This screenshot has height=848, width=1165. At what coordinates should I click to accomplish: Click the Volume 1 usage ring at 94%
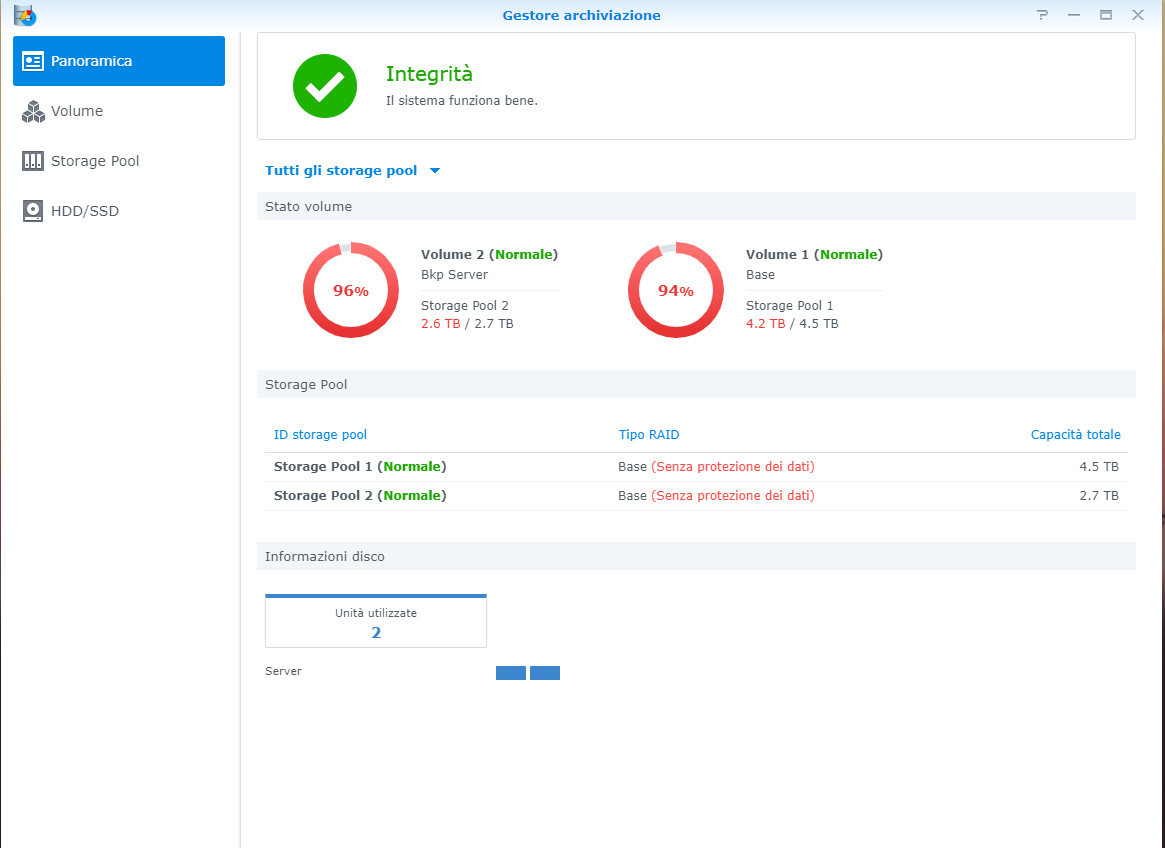[675, 290]
